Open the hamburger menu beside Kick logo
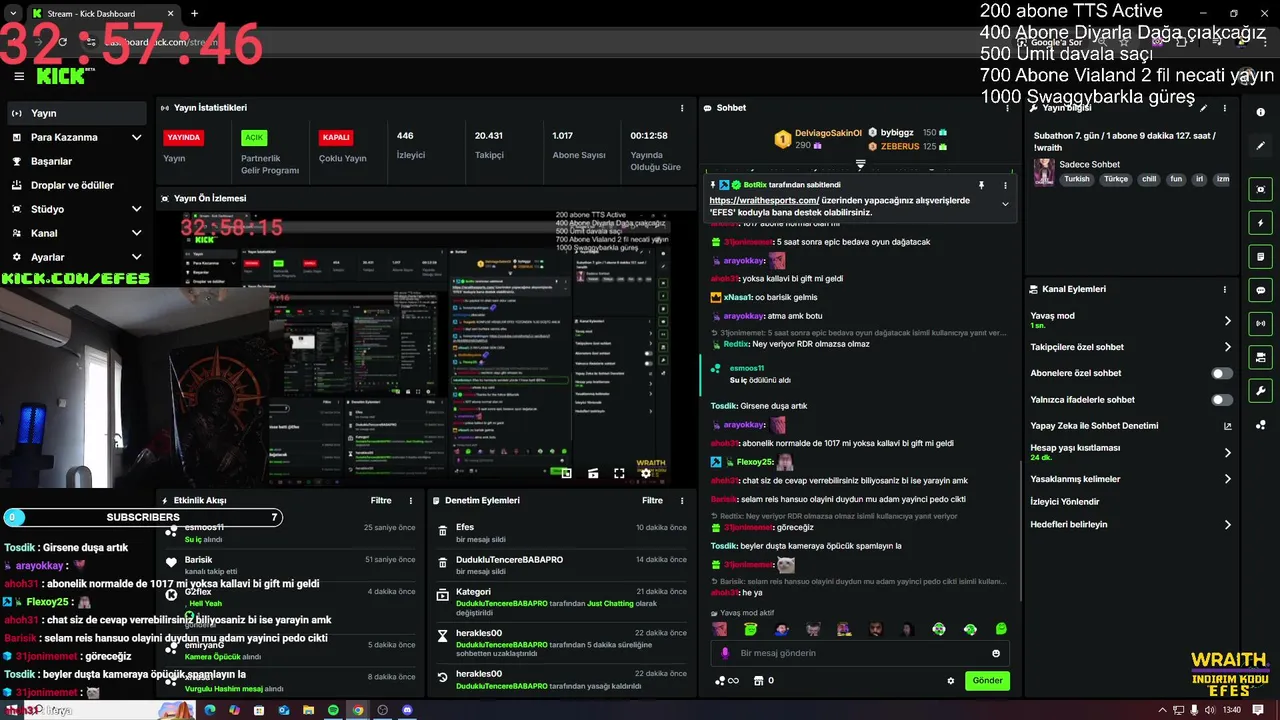1280x720 pixels. [19, 76]
